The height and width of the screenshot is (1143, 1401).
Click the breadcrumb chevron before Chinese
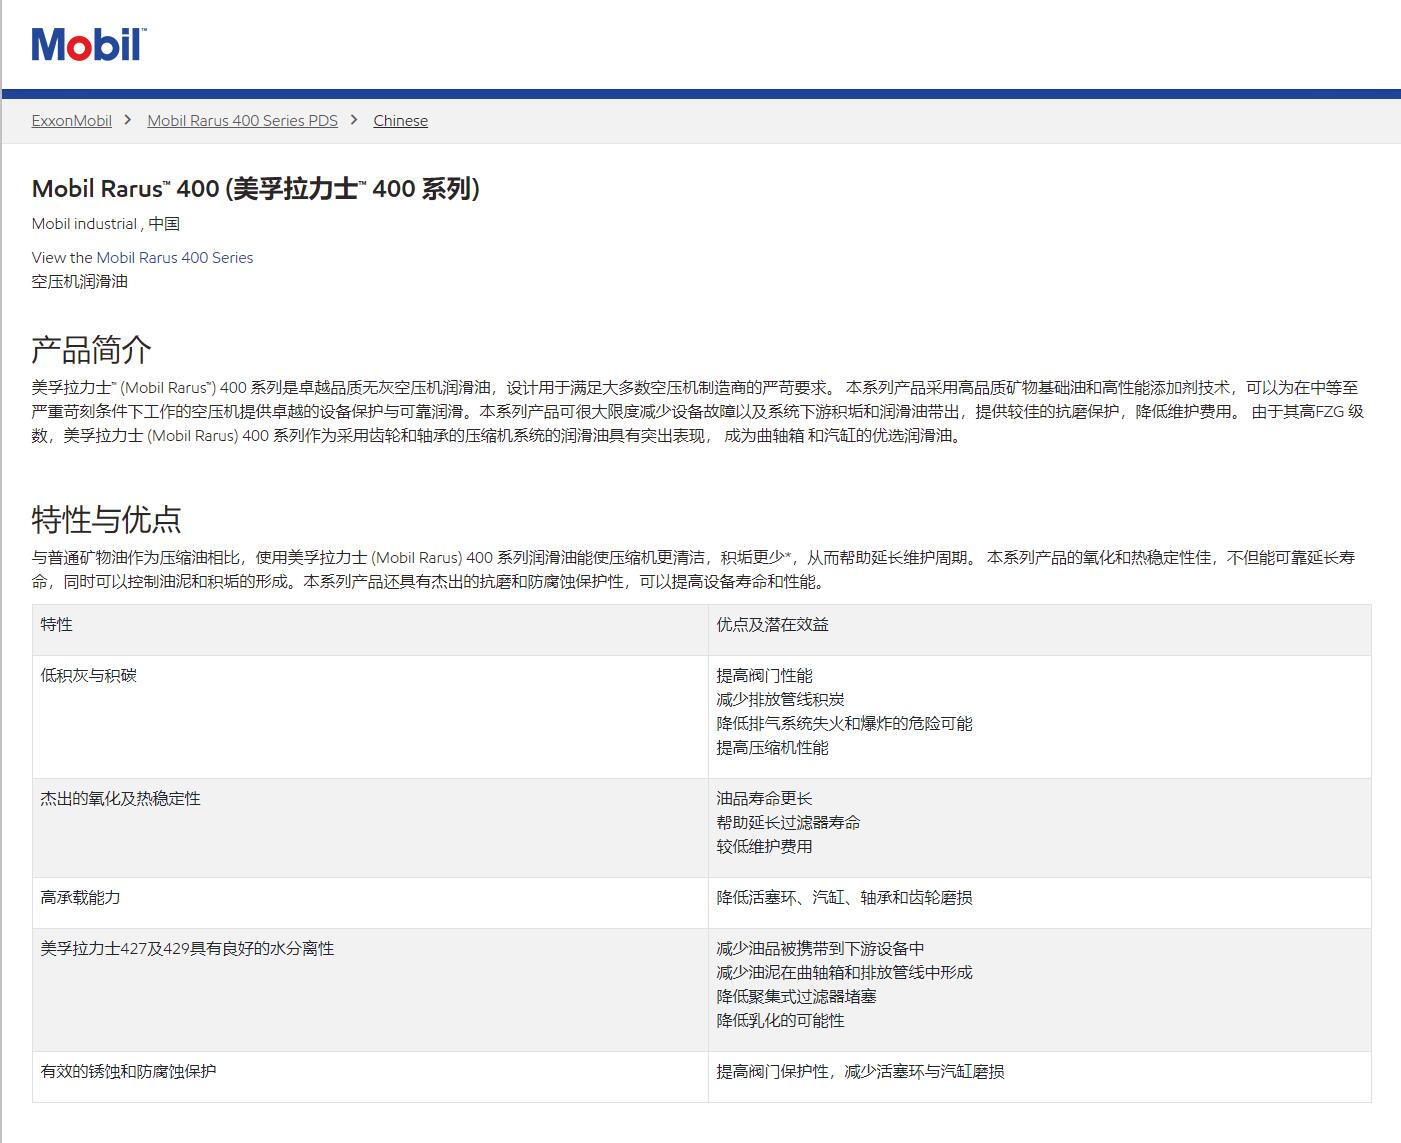coord(354,120)
